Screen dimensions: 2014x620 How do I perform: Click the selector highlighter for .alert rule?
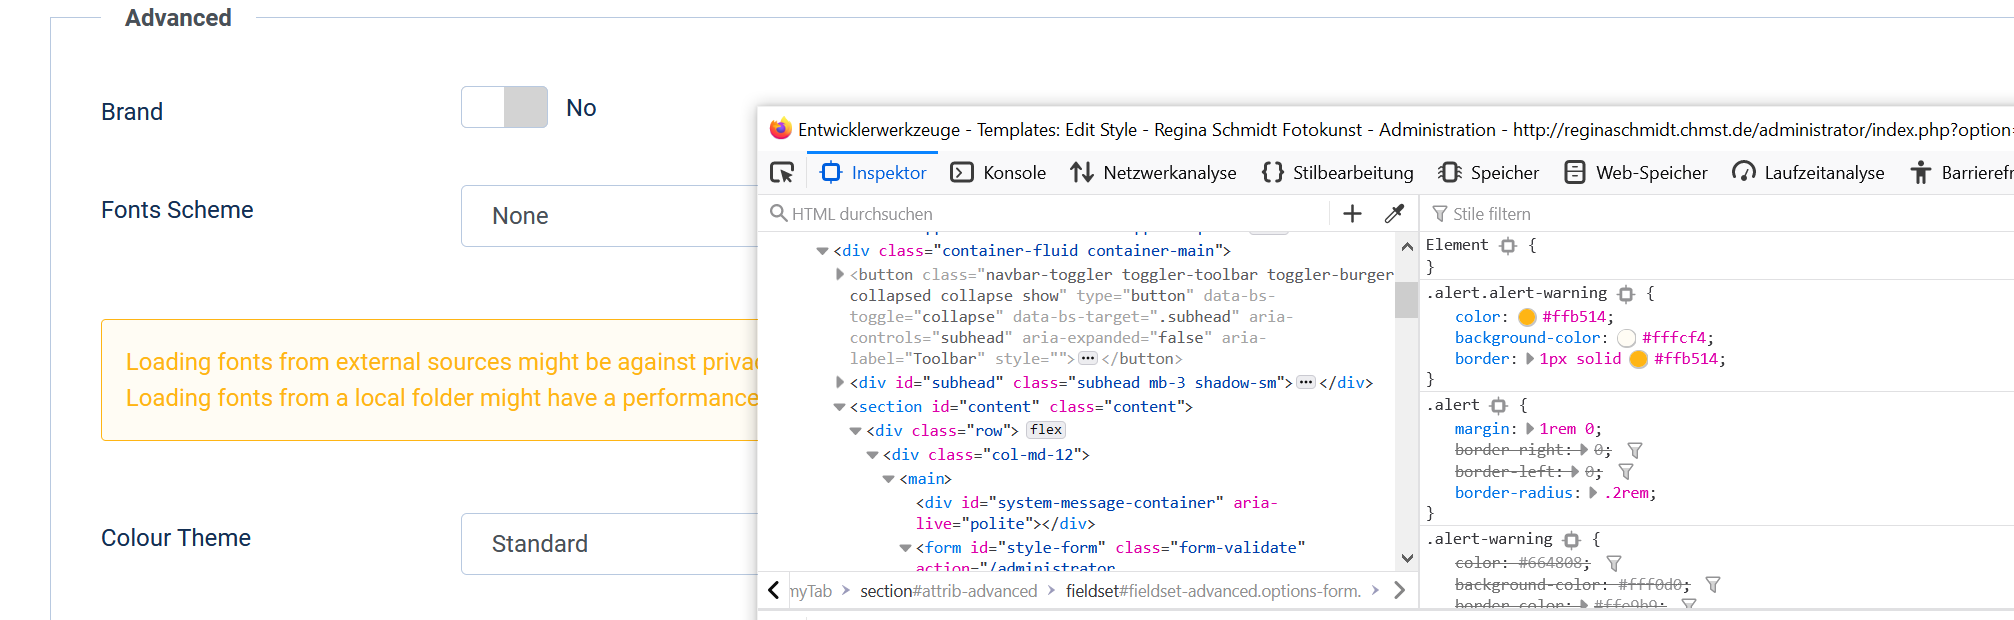click(x=1498, y=406)
